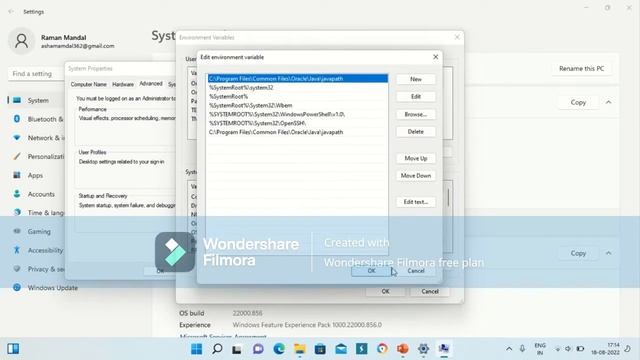
Task: Collapse the section beside upper Copy button
Action: 609,102
